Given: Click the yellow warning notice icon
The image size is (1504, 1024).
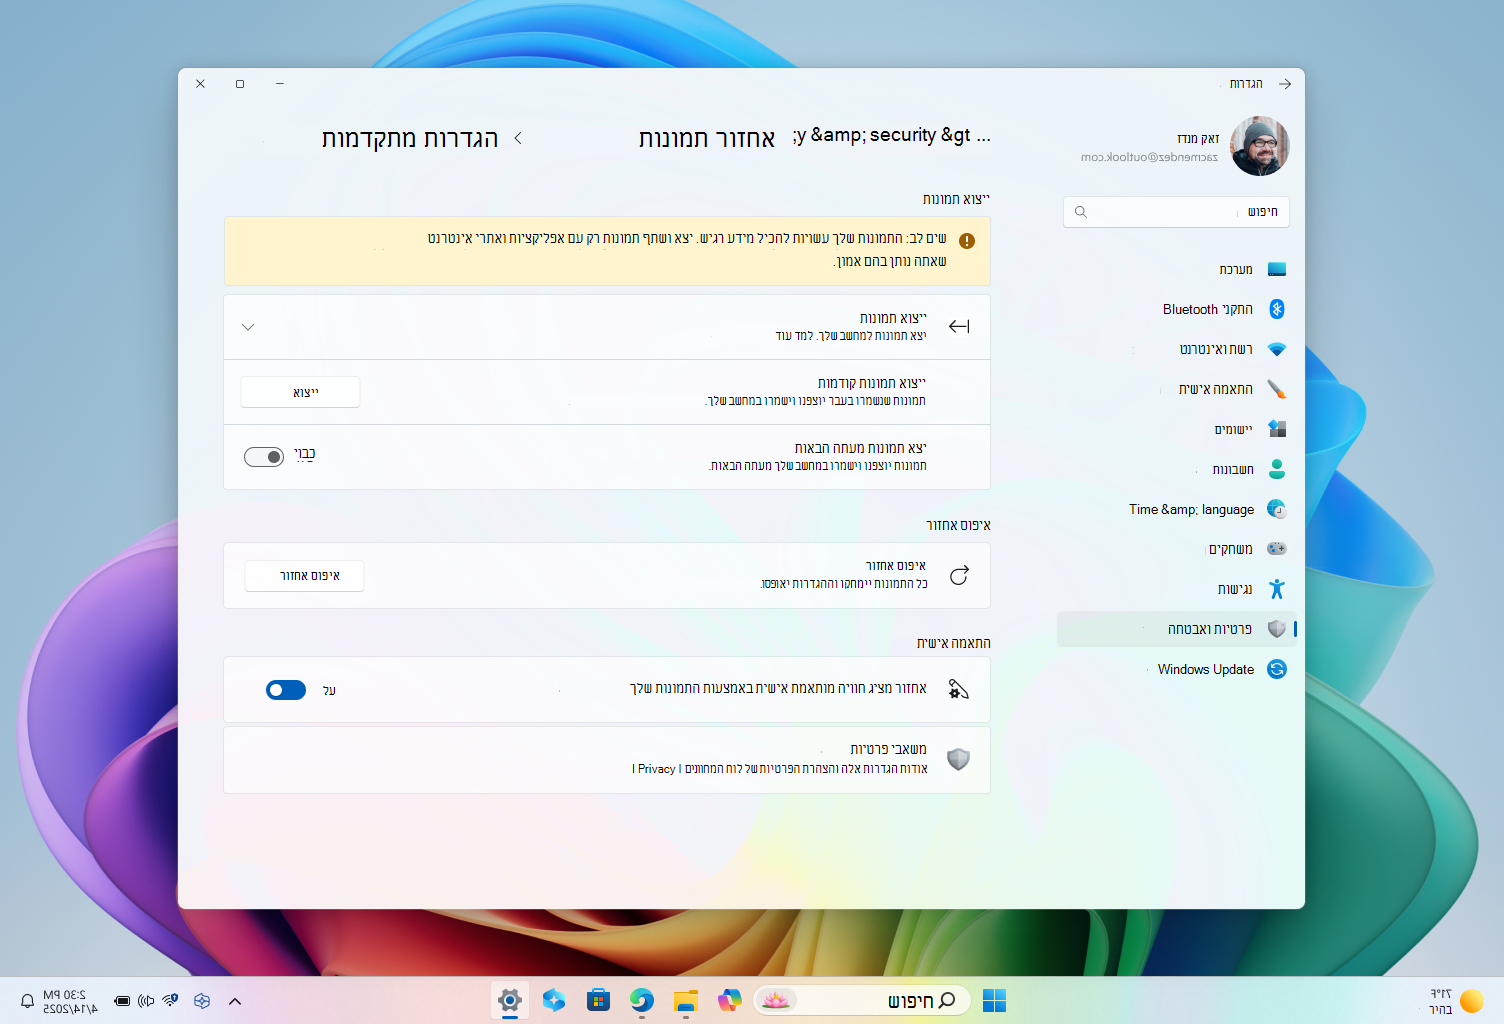Looking at the screenshot, I should tap(967, 241).
